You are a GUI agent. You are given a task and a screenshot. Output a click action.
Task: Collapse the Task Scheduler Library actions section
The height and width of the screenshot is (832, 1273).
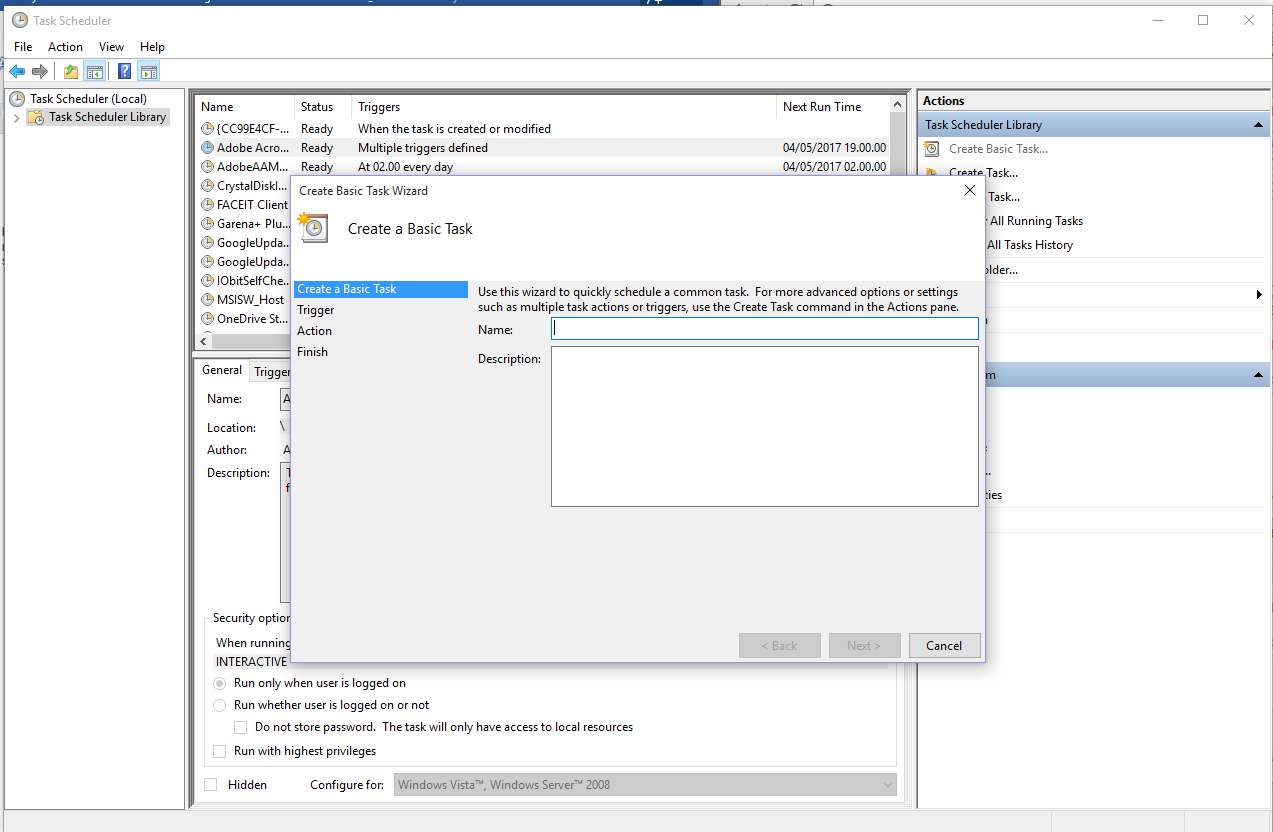(1257, 124)
